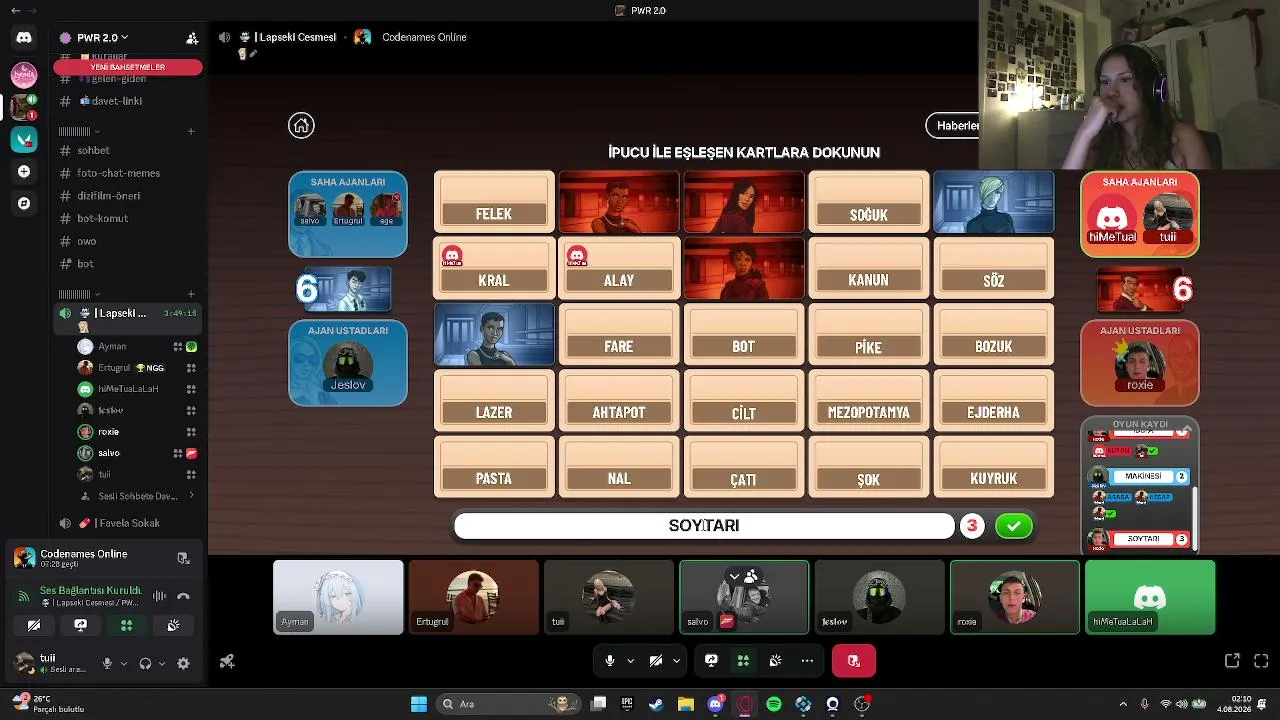Share your screen from call bar

pos(711,661)
